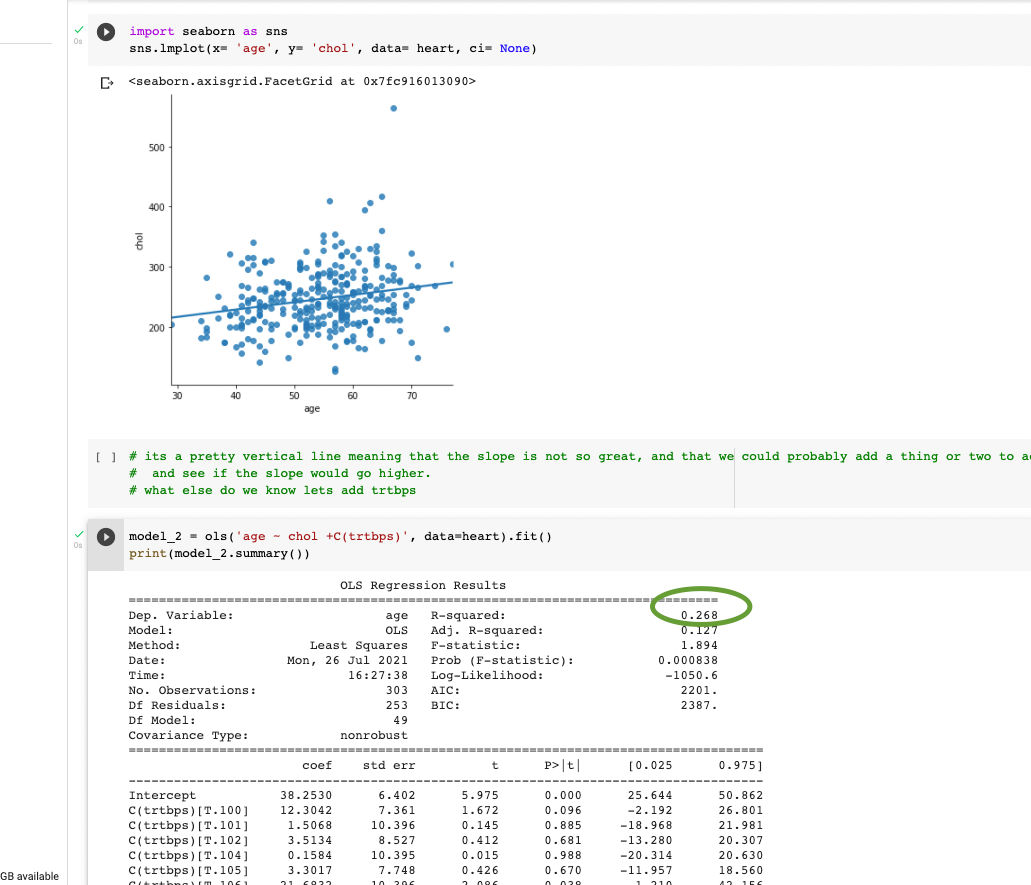Click the 'Least Squares' method text
Viewport: 1031px width, 885px height.
pos(358,646)
